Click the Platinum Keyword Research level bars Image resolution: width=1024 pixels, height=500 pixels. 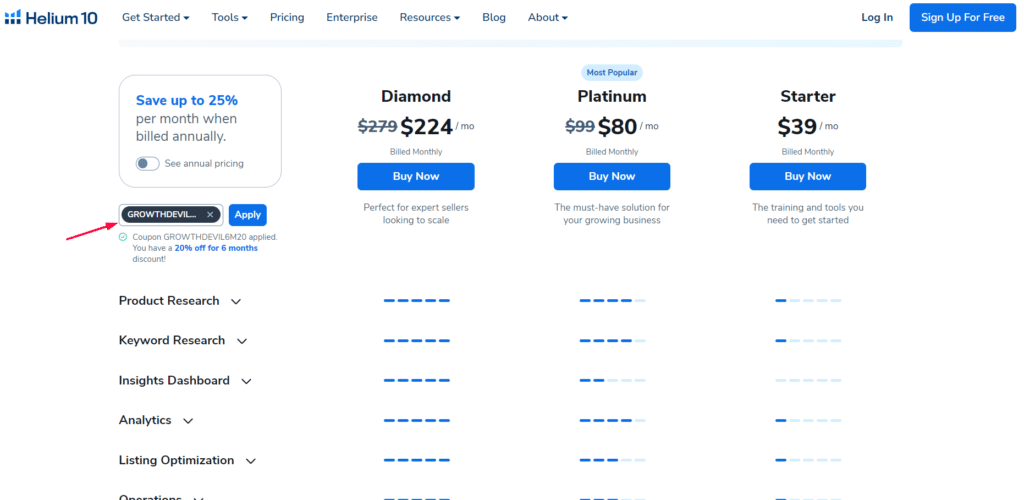(x=612, y=340)
